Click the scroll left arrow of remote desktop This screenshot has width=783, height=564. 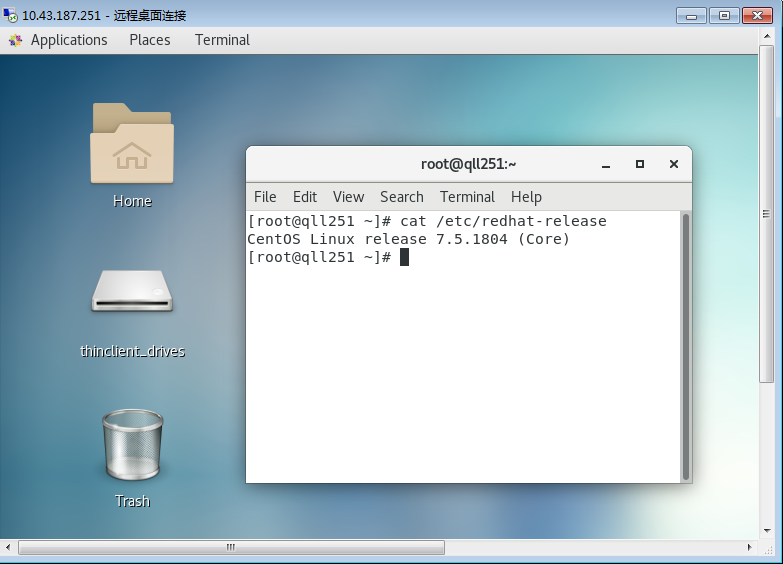[x=7, y=548]
